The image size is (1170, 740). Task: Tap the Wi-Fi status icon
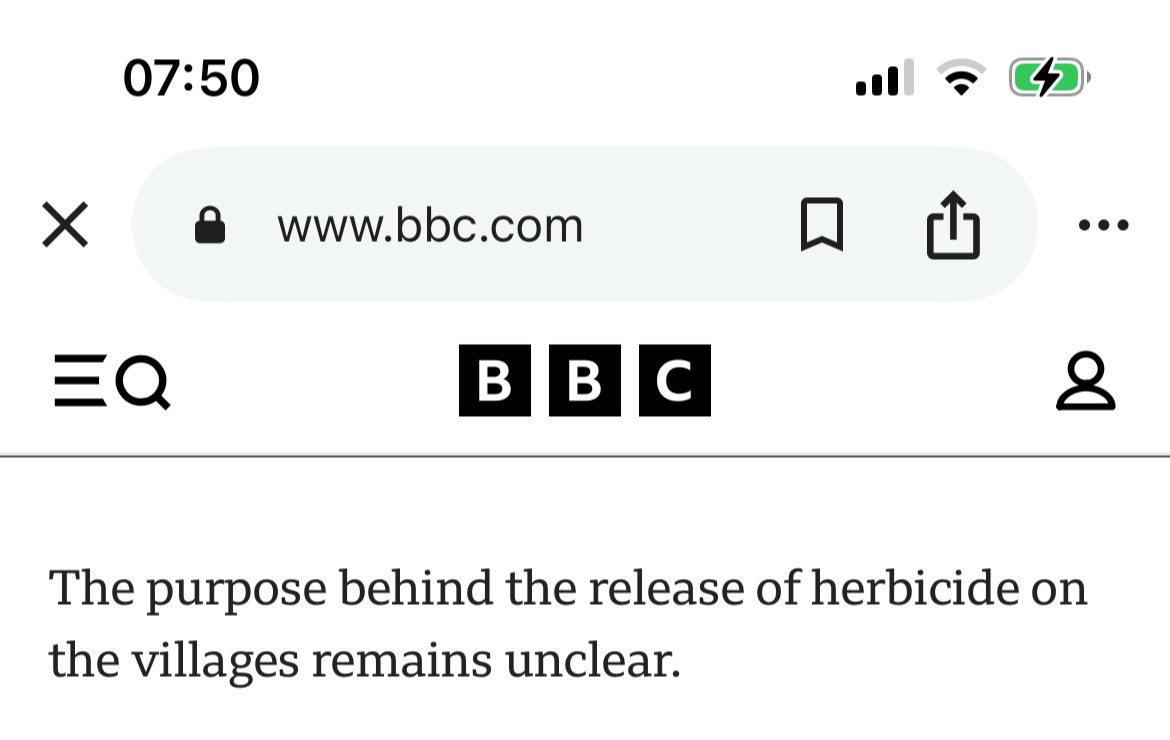point(960,78)
